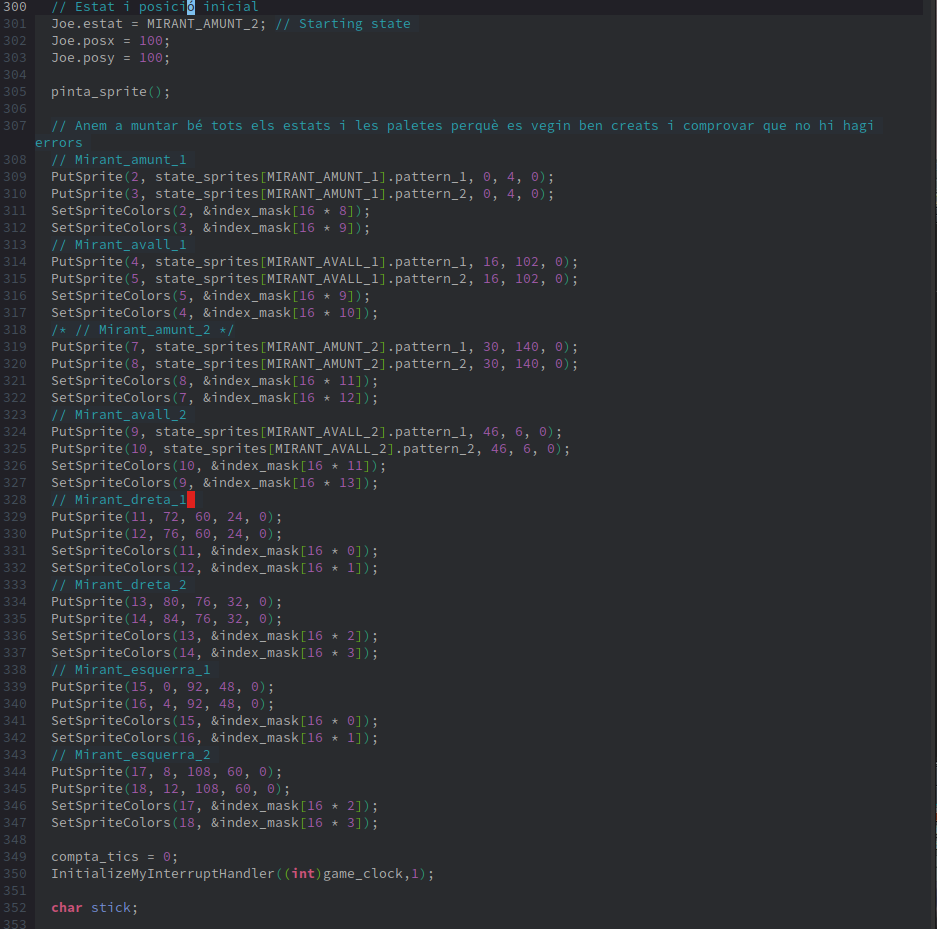
Task: Click SetSpriteColors(9, &index_mask[16 * 13])
Action: pos(215,483)
